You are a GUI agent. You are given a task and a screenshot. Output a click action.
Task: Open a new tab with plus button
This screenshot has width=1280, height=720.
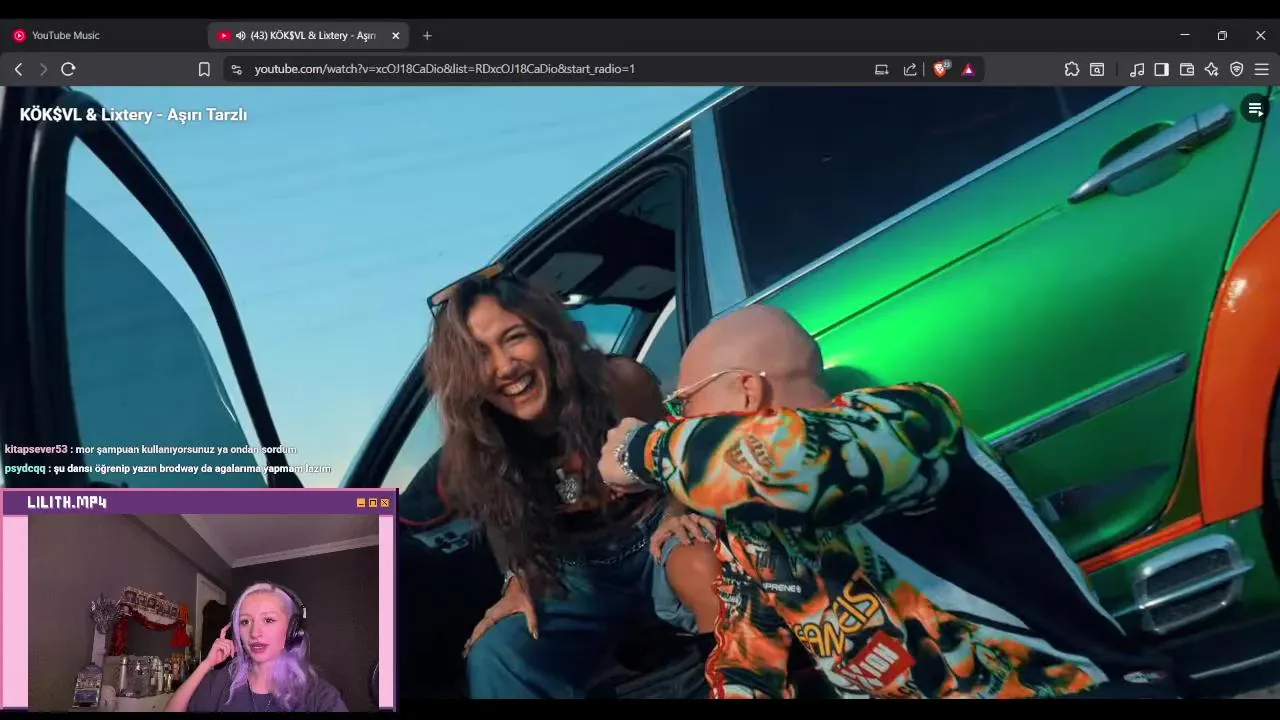(x=427, y=35)
